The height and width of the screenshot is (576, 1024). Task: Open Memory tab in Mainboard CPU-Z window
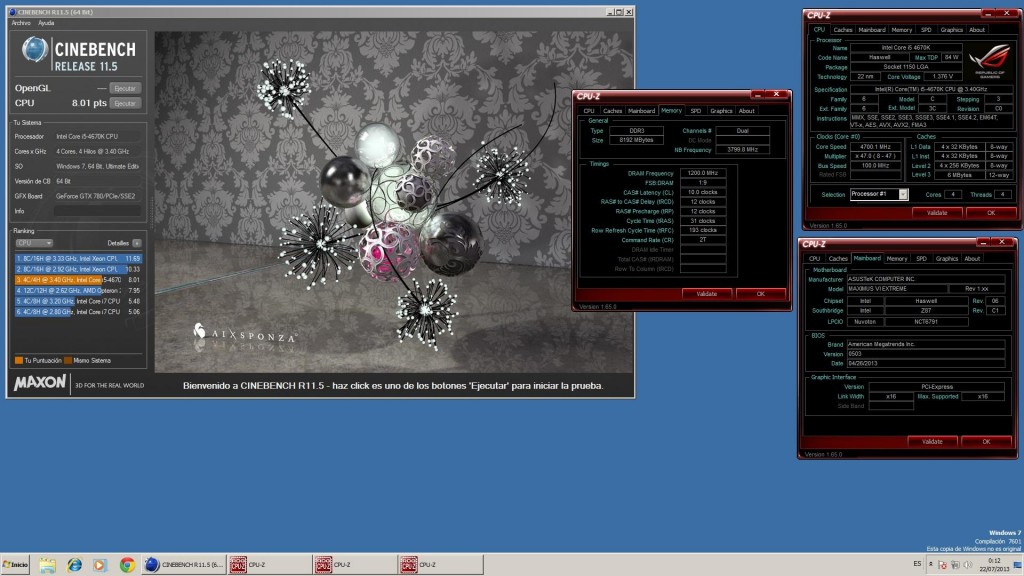[897, 259]
